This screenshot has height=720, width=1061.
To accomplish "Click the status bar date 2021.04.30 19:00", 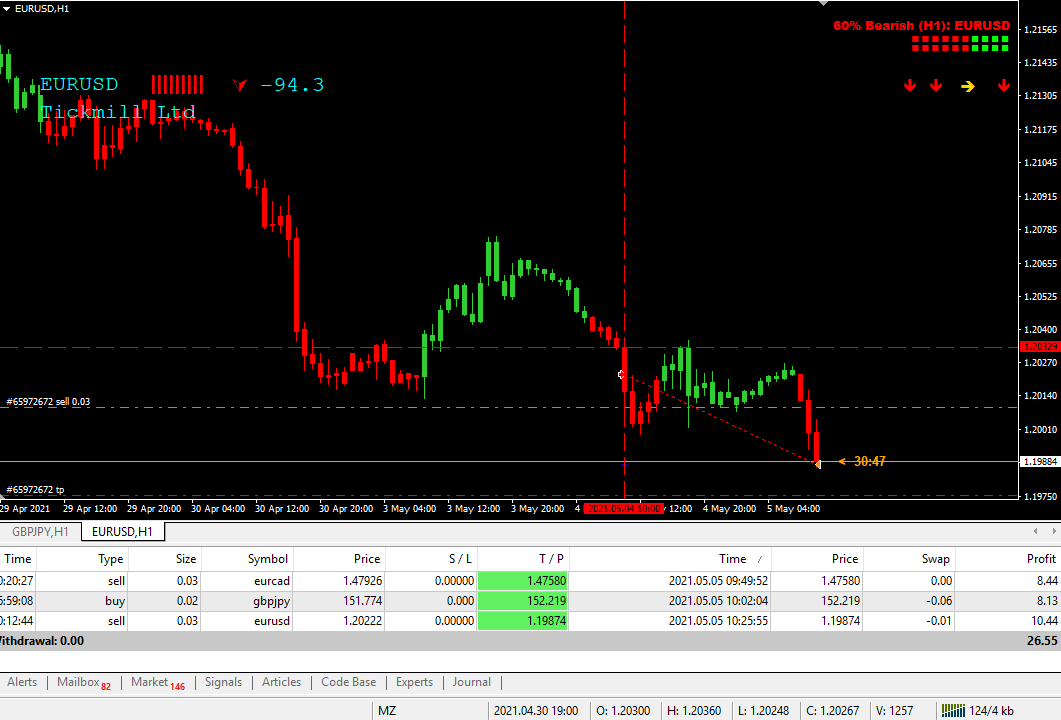I will 536,711.
